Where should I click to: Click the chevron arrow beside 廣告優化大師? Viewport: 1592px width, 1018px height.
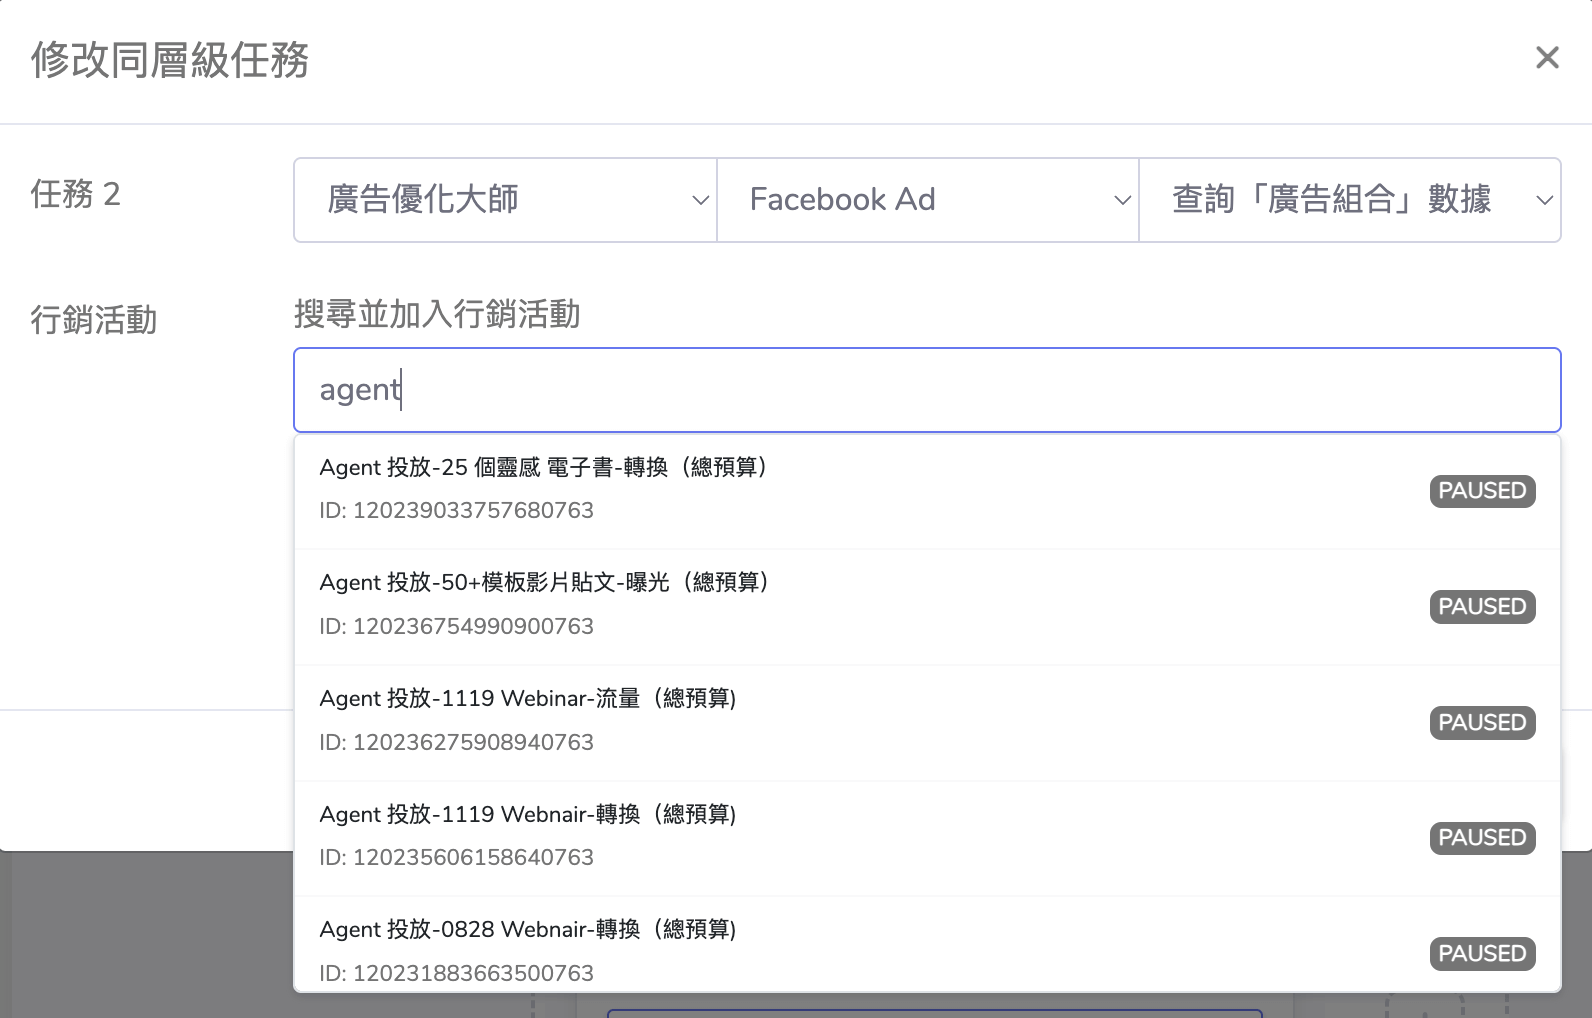point(701,201)
